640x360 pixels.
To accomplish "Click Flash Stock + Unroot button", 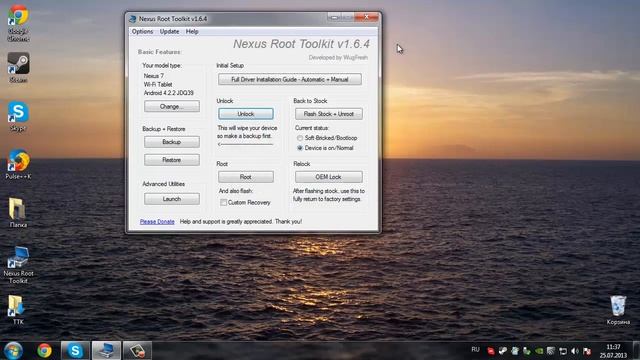I will [329, 114].
